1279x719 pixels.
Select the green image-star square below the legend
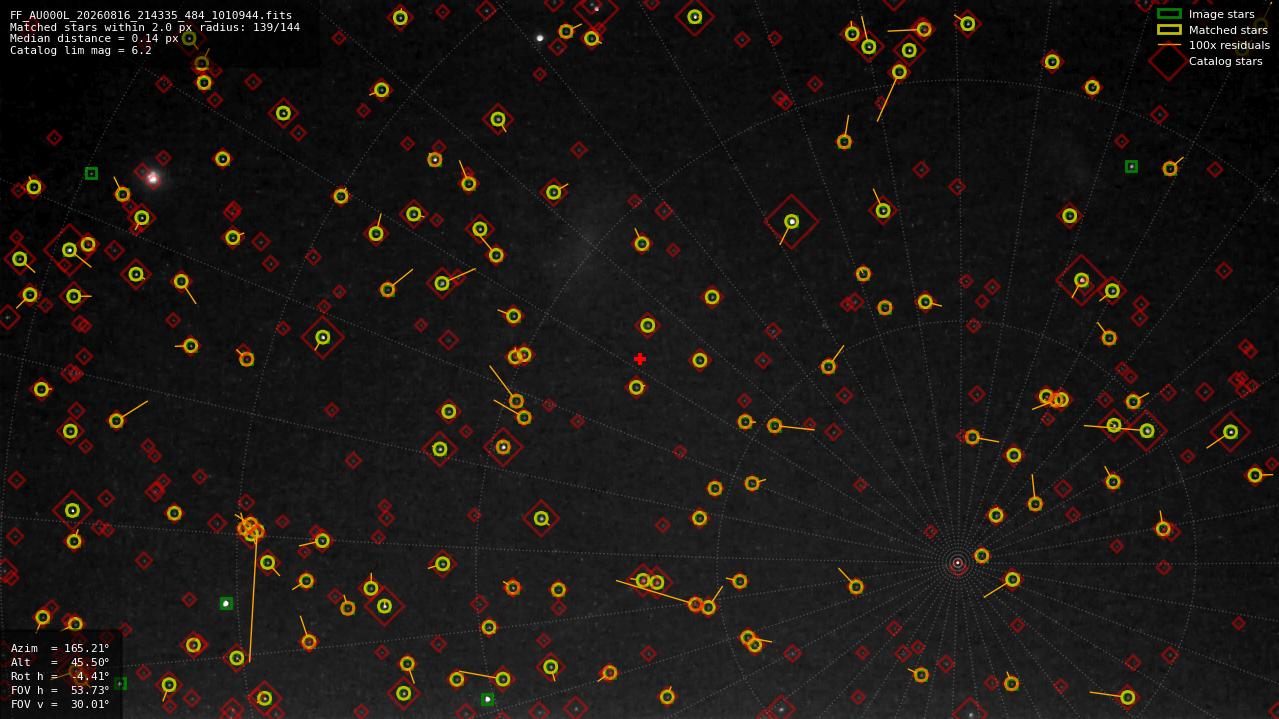(x=1131, y=167)
